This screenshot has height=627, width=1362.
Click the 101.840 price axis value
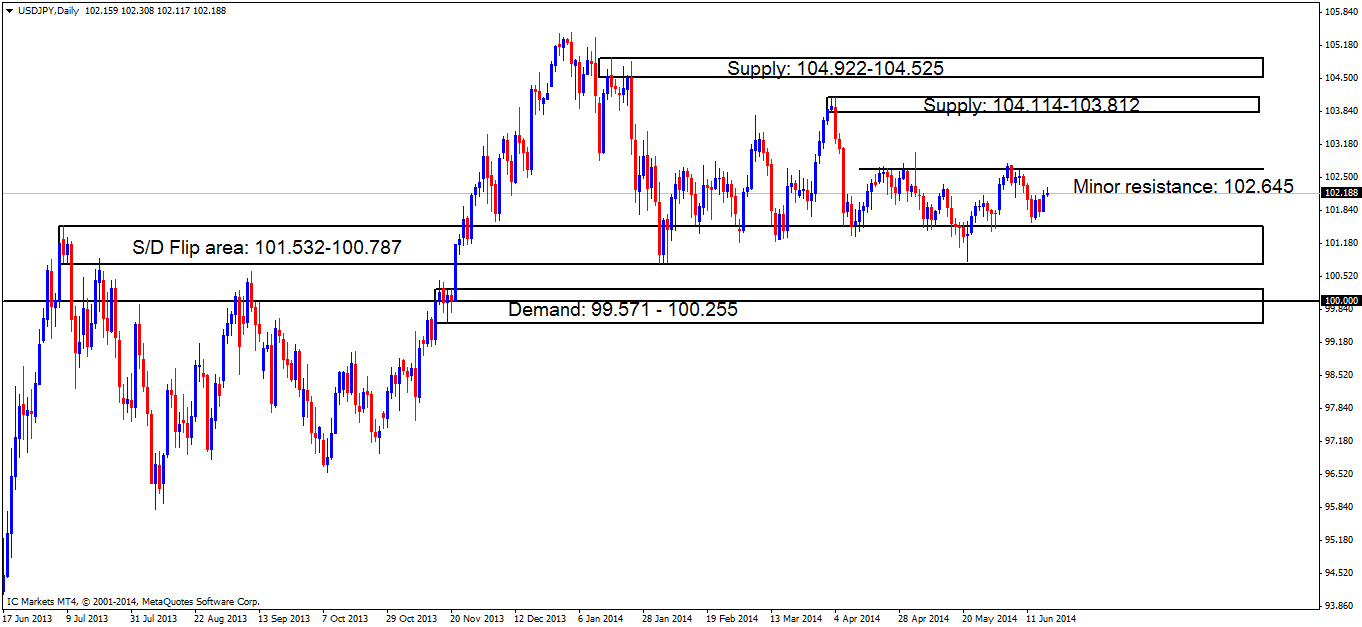point(1339,210)
